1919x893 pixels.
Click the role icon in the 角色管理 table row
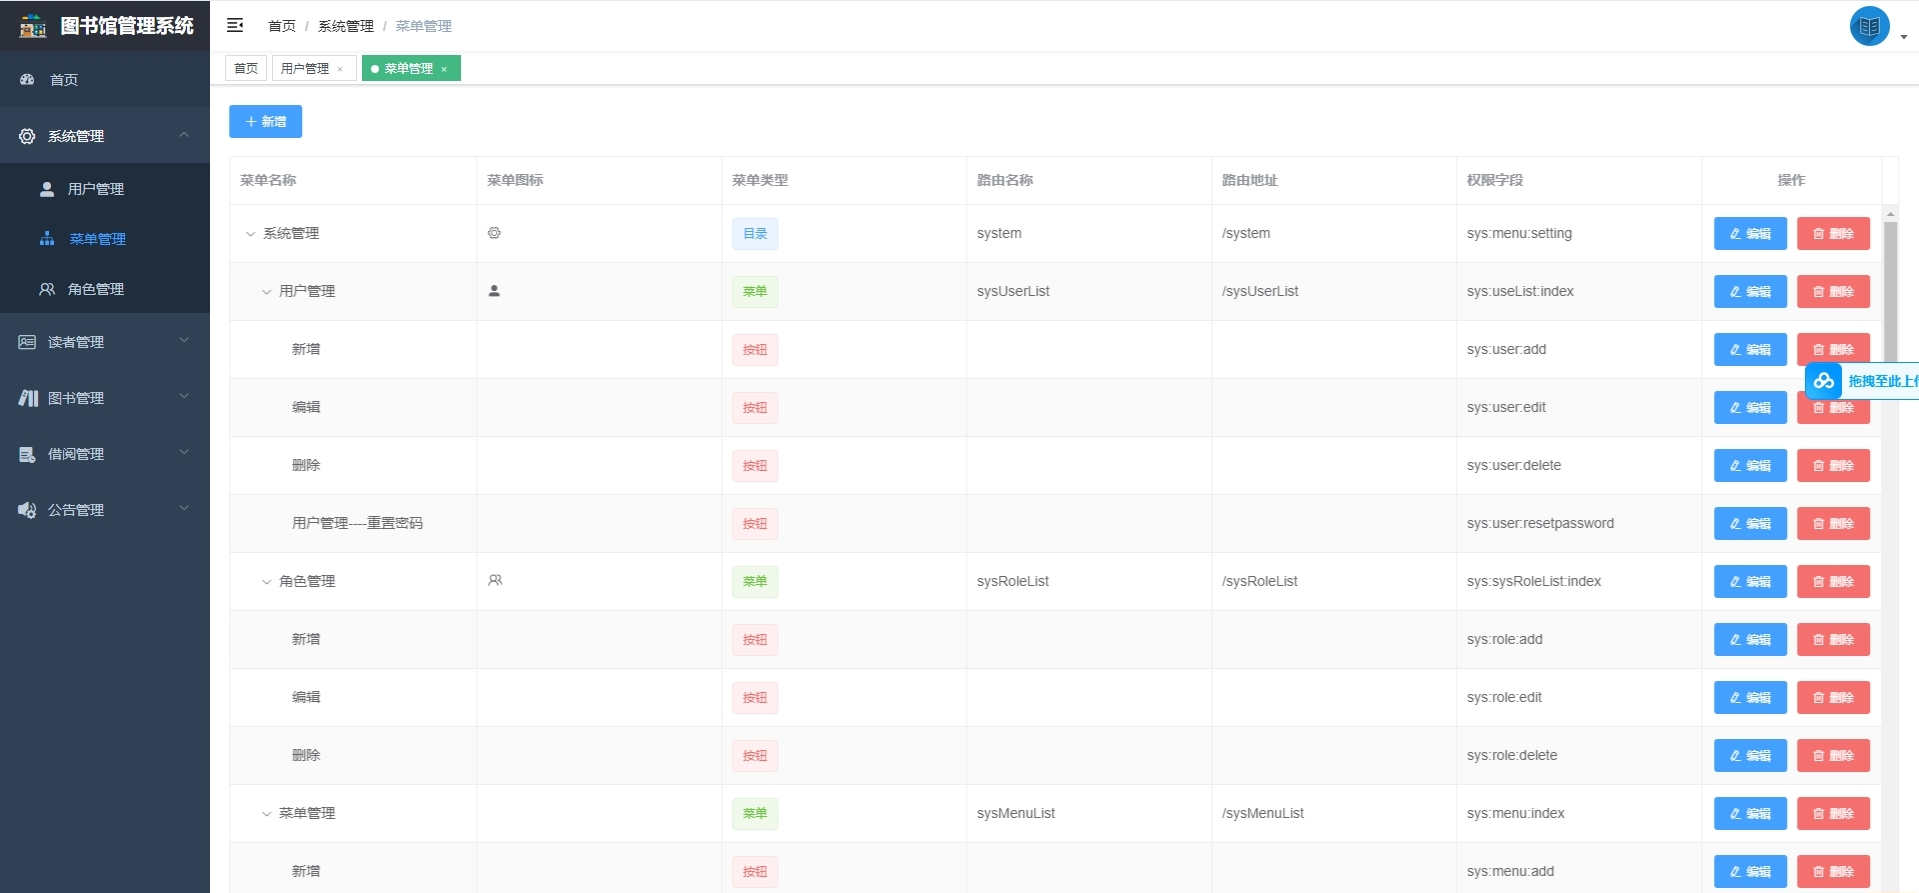pos(495,580)
